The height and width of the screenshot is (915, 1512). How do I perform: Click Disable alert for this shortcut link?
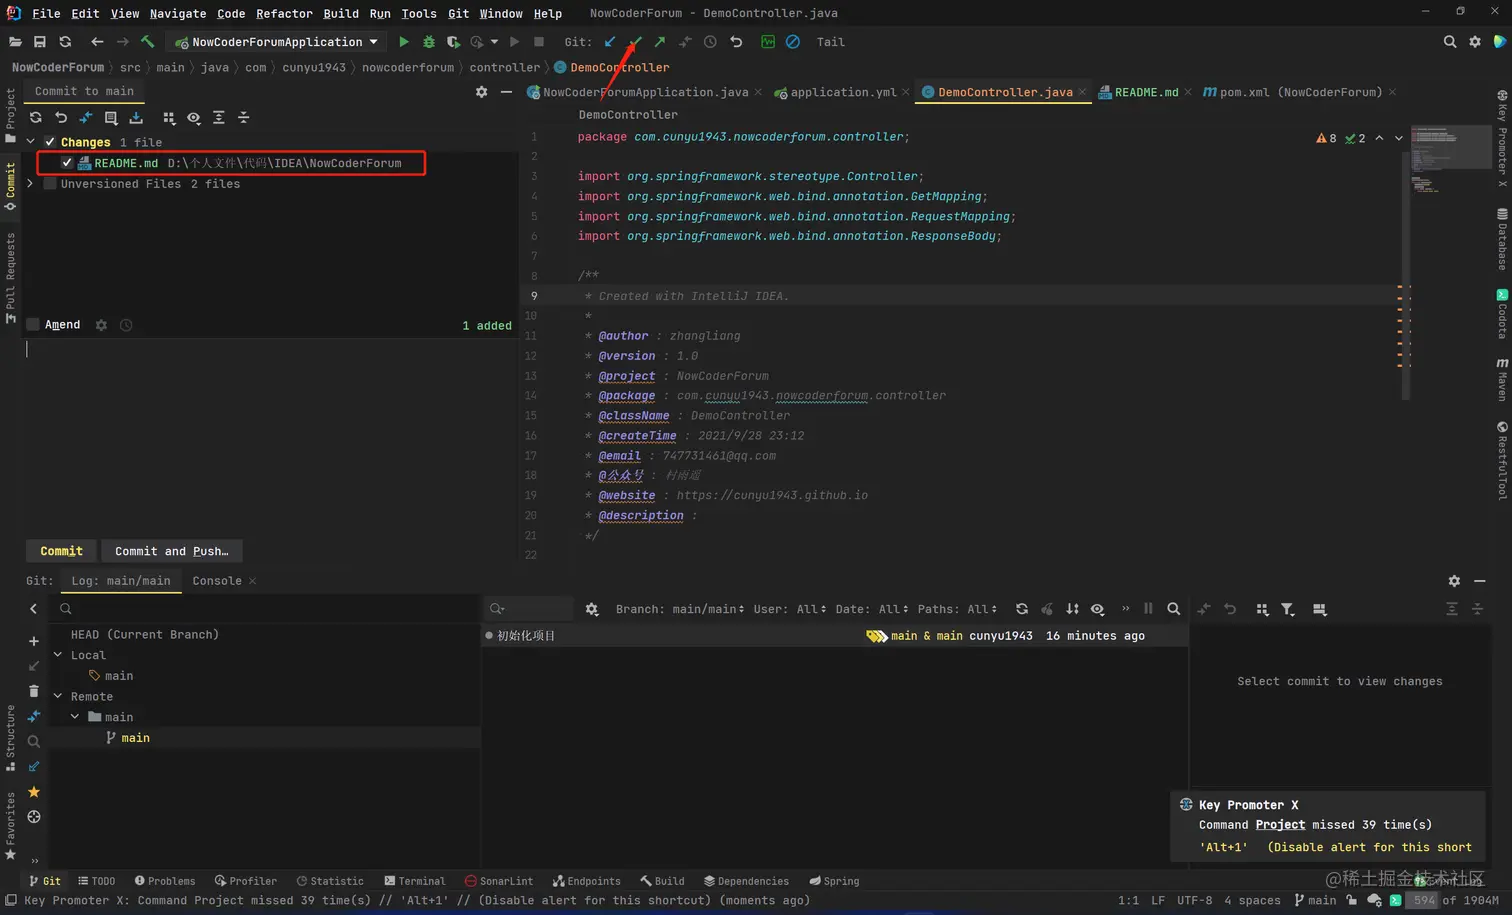click(1369, 847)
